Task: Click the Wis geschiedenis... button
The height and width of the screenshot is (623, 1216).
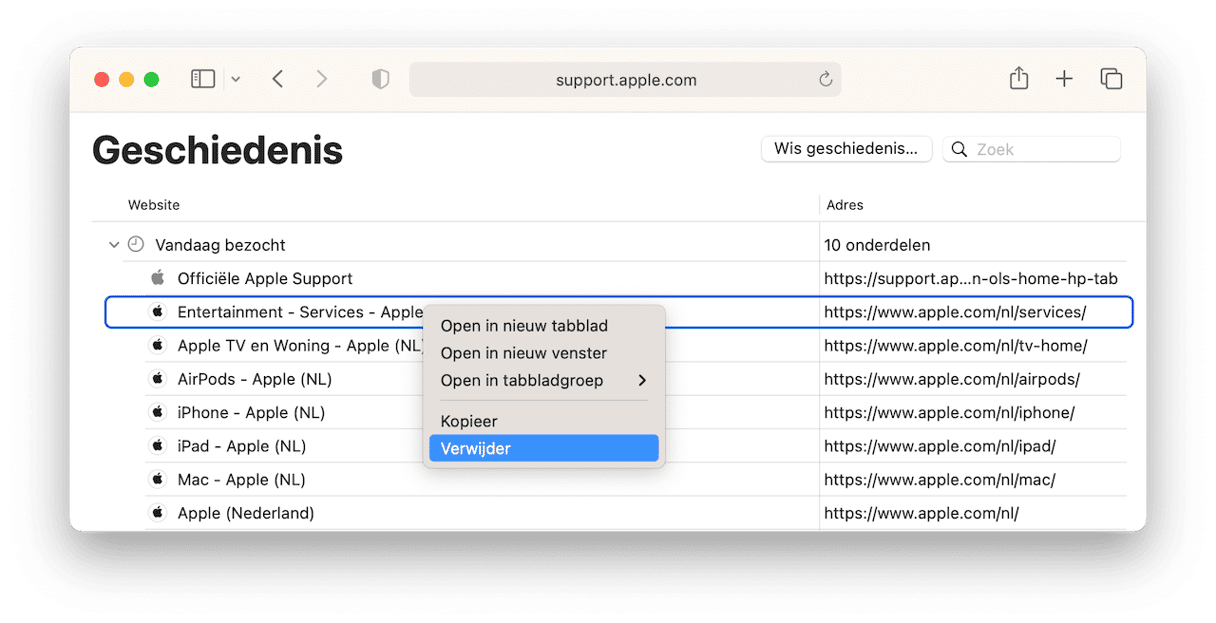Action: point(846,149)
